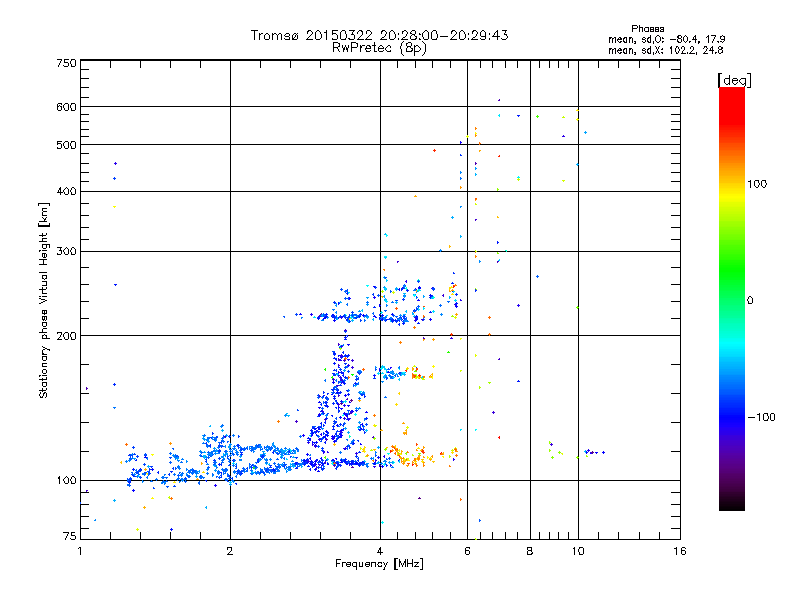The image size is (800, 600).
Task: Click the '[deg]' colorbar unit label
Action: [734, 80]
